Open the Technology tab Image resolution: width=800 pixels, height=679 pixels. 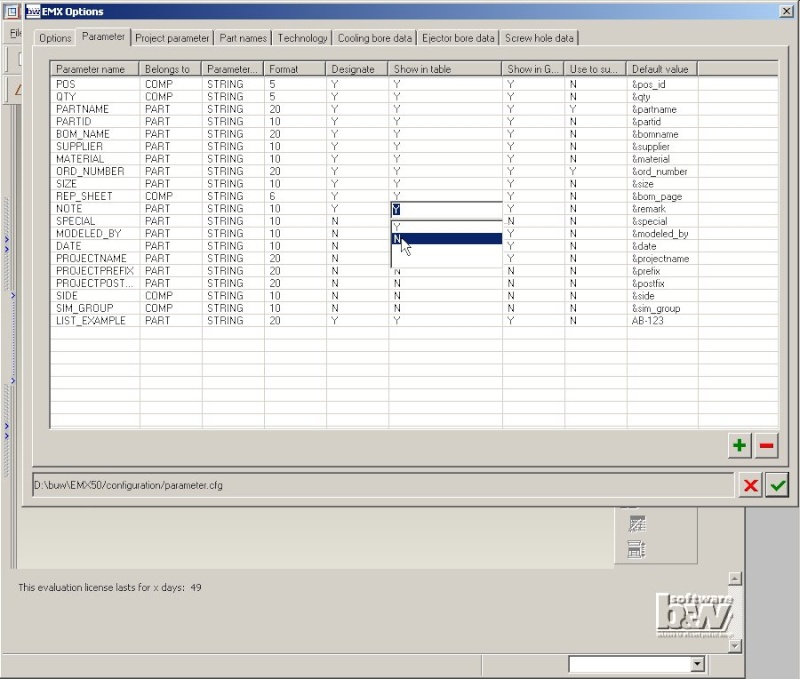pyautogui.click(x=302, y=38)
